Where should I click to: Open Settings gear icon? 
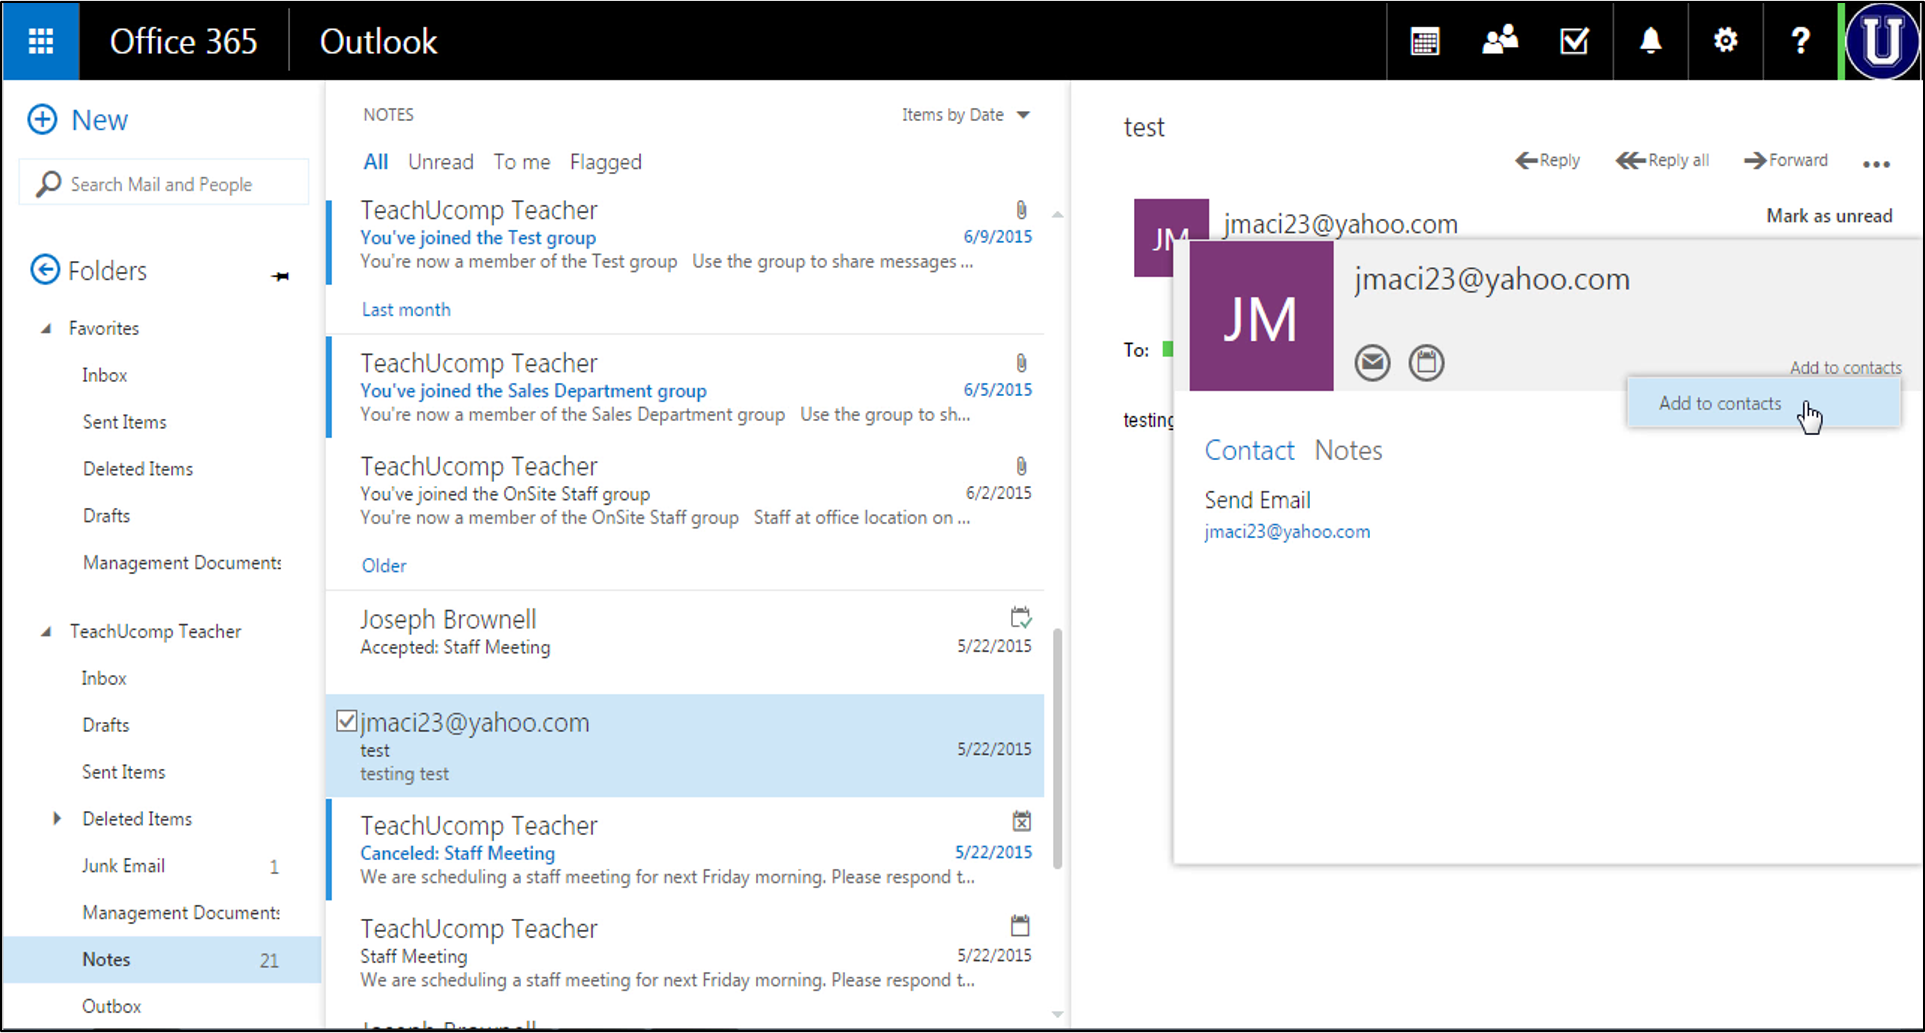pos(1725,41)
